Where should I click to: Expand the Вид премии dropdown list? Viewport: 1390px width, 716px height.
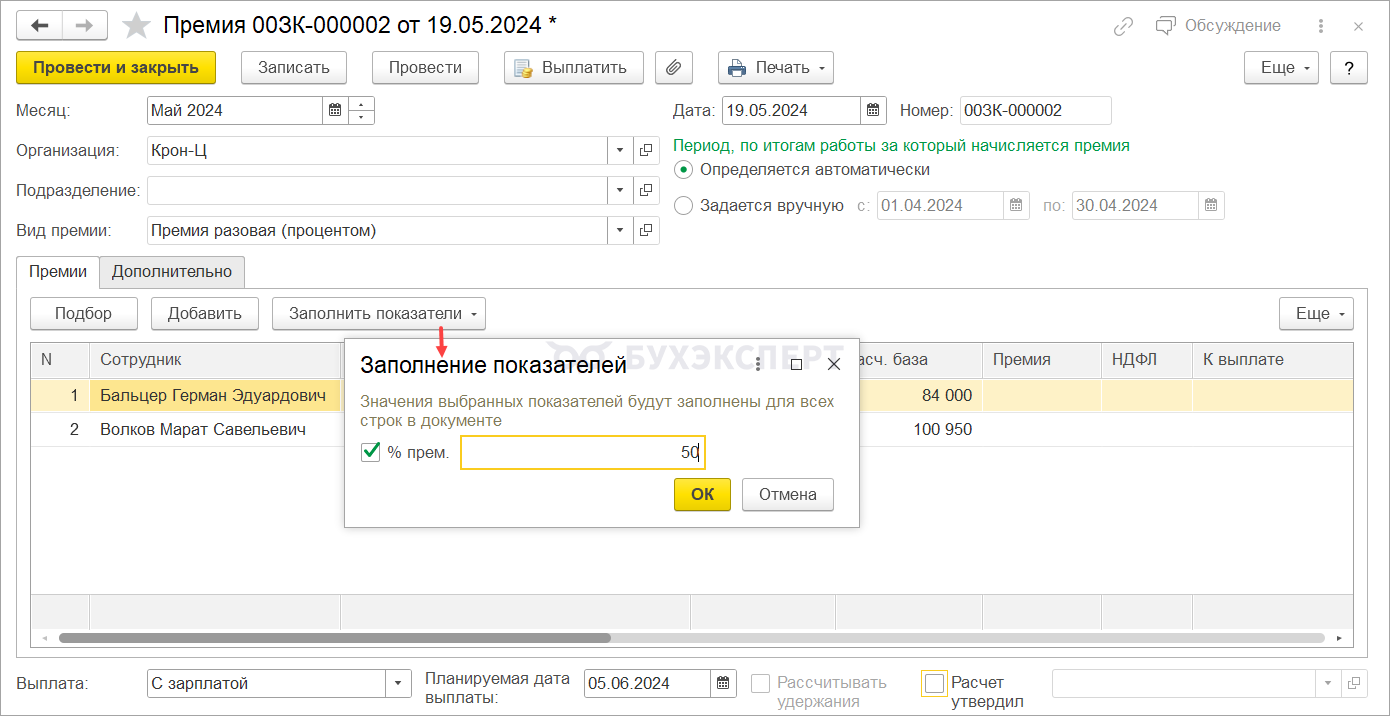click(620, 231)
